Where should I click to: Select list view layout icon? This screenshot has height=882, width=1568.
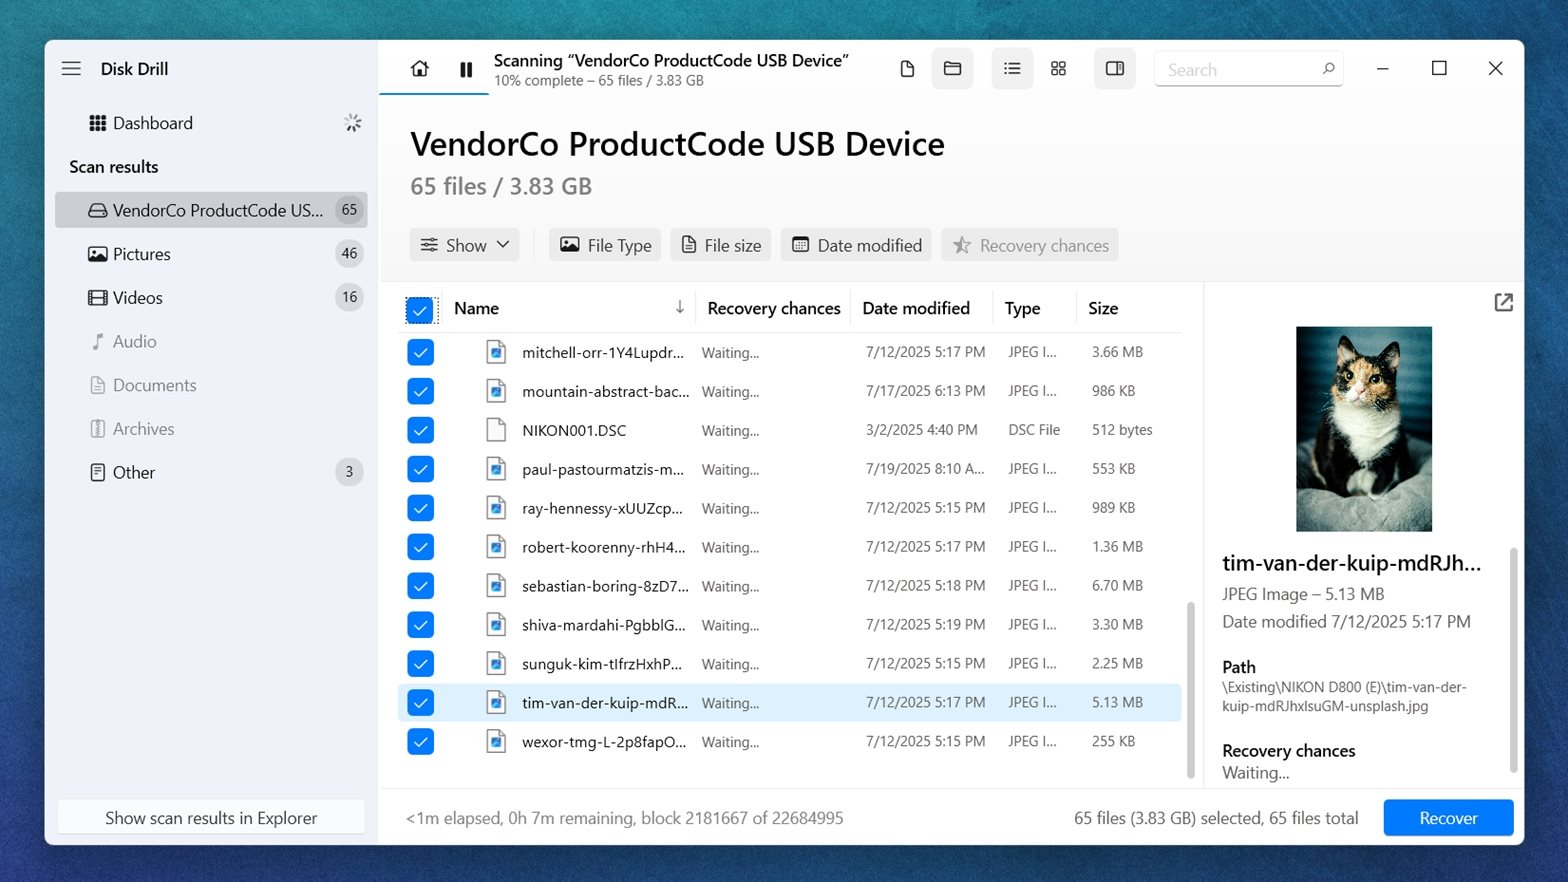pyautogui.click(x=1012, y=69)
